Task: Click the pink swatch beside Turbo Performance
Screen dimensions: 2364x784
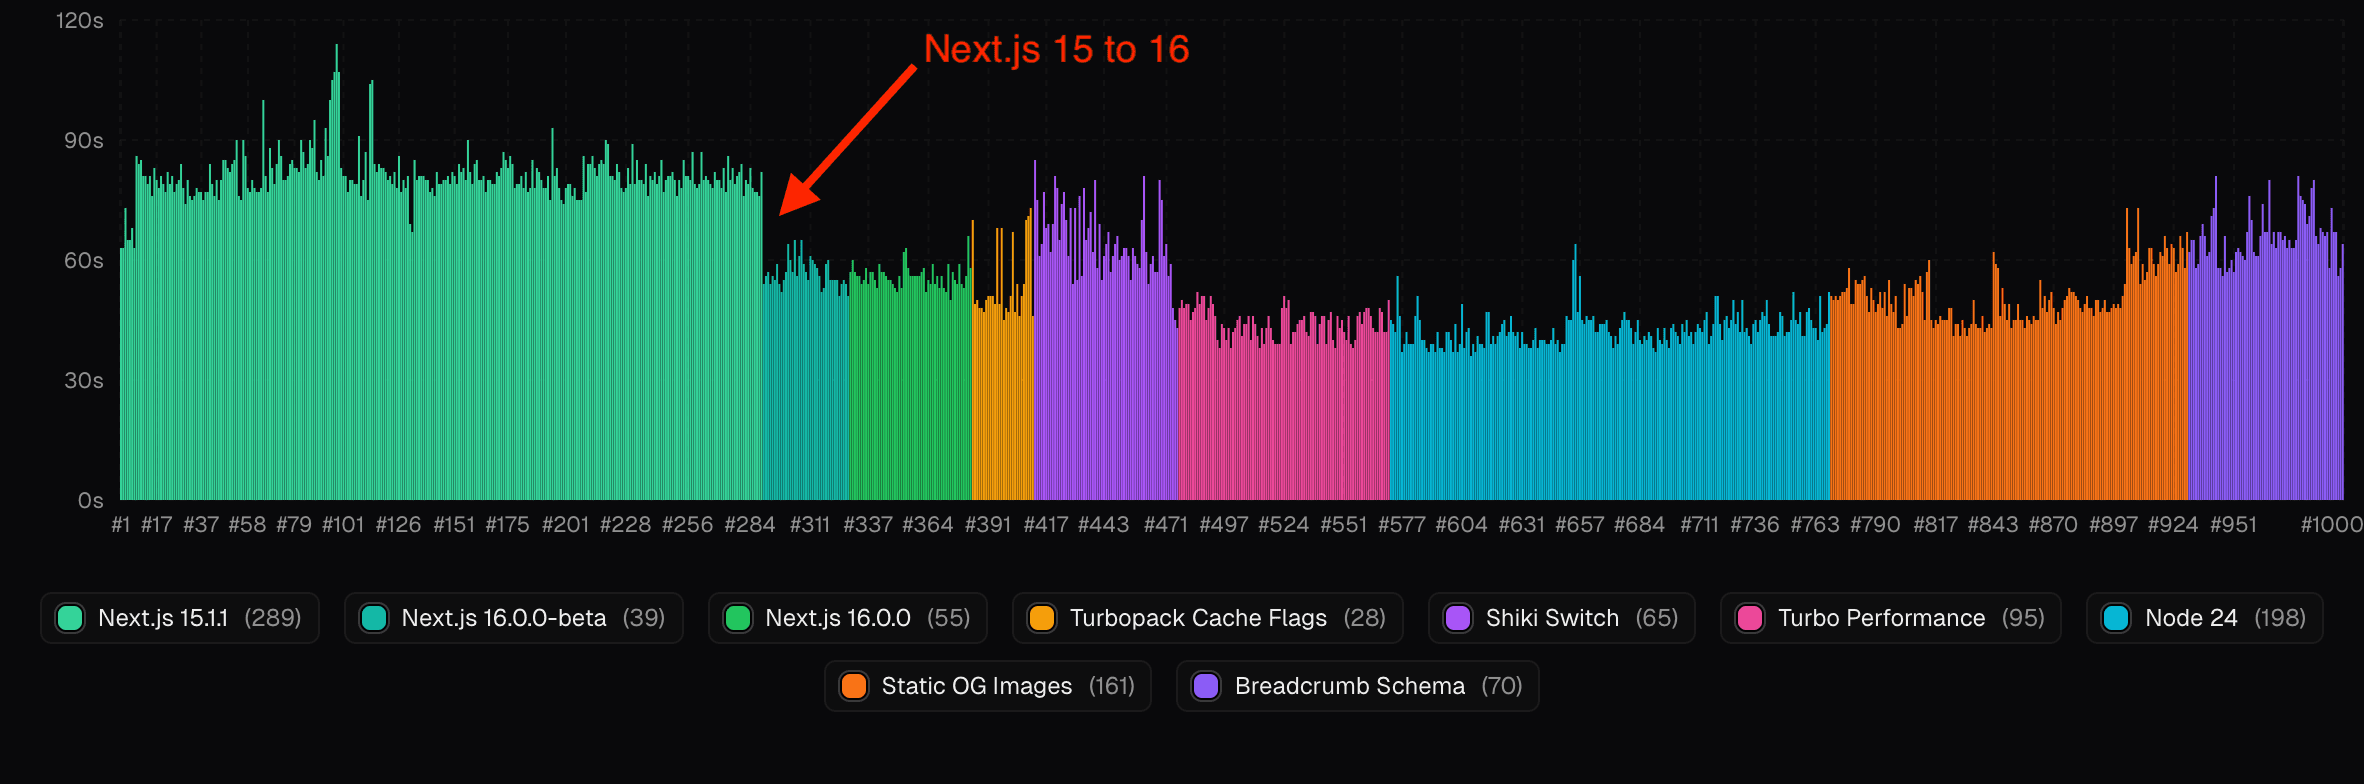Action: [1750, 618]
